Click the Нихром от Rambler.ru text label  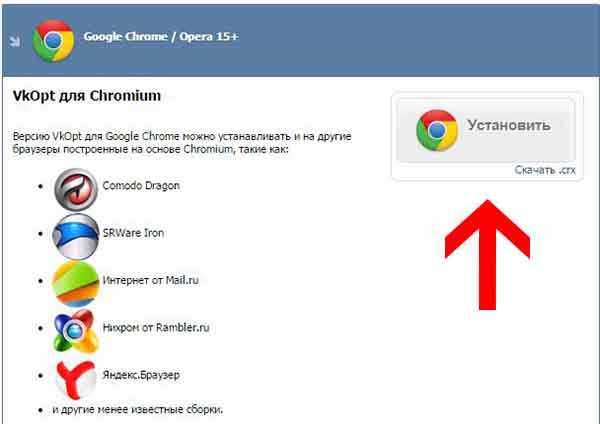click(x=156, y=328)
